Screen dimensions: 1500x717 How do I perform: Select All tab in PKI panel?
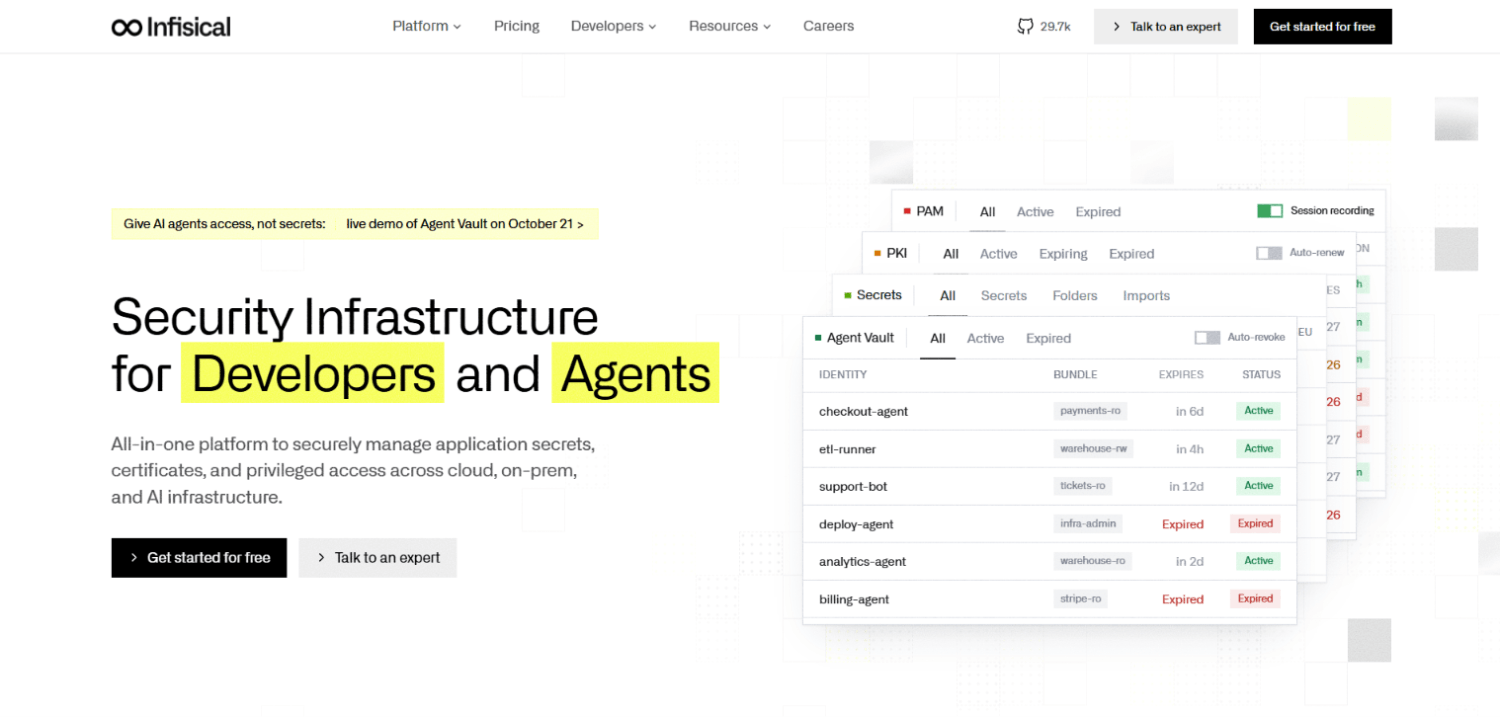pyautogui.click(x=951, y=254)
